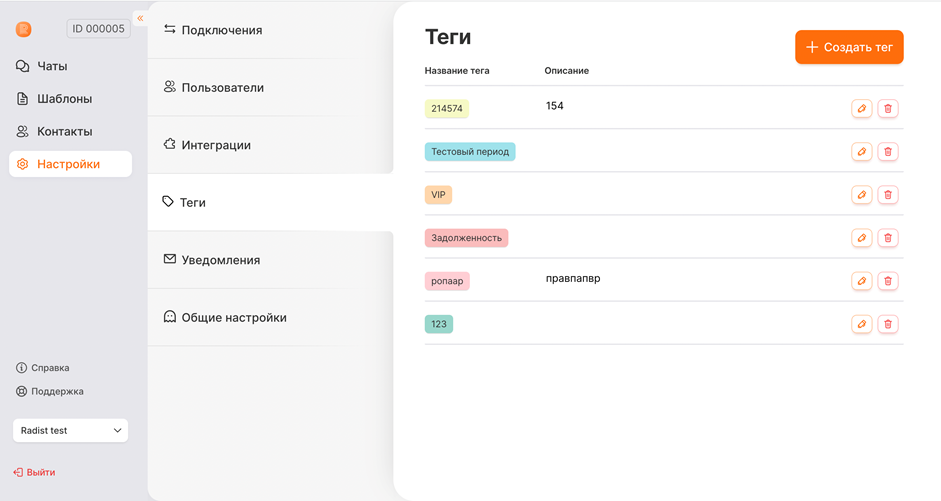Viewport: 941px width, 501px height.
Task: Collapse the sidebar with double chevron
Action: pyautogui.click(x=140, y=18)
